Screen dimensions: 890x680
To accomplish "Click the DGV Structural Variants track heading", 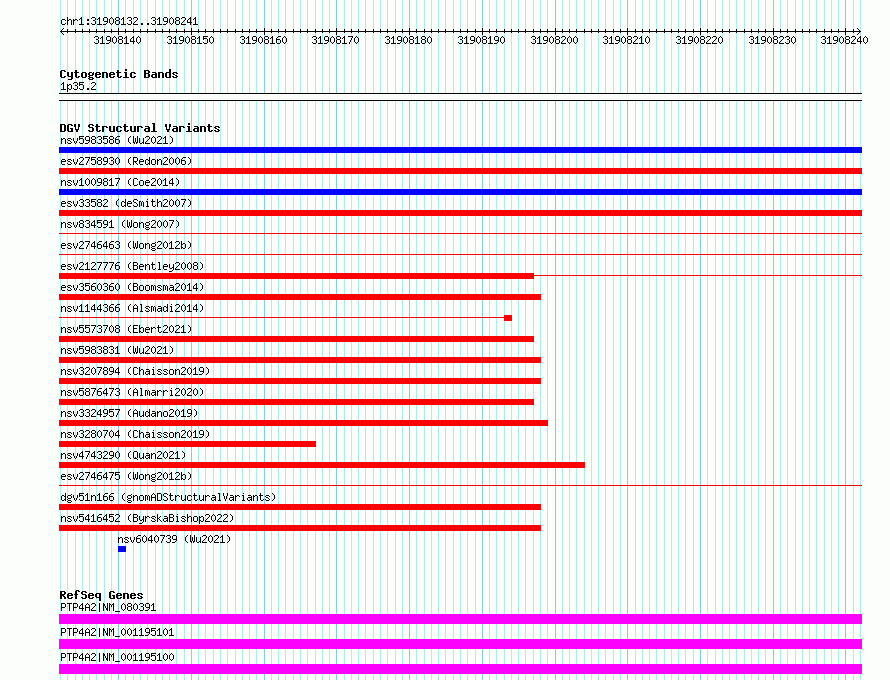I will tap(140, 128).
